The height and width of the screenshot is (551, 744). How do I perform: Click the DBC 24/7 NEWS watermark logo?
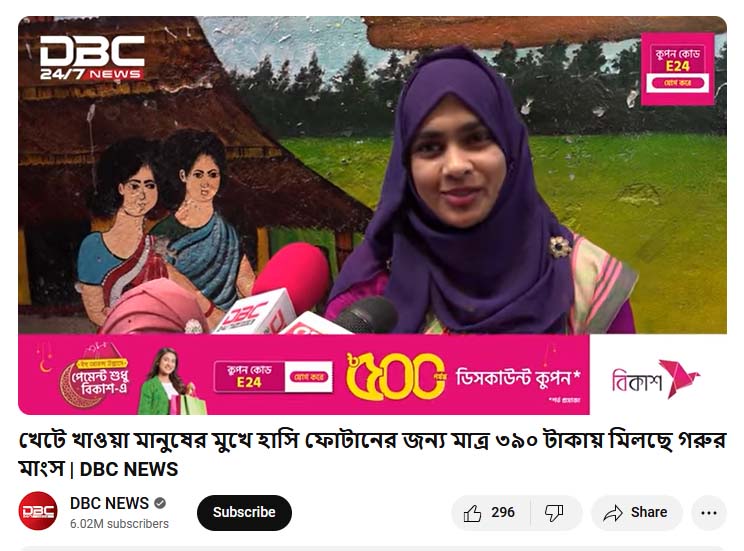(x=92, y=57)
